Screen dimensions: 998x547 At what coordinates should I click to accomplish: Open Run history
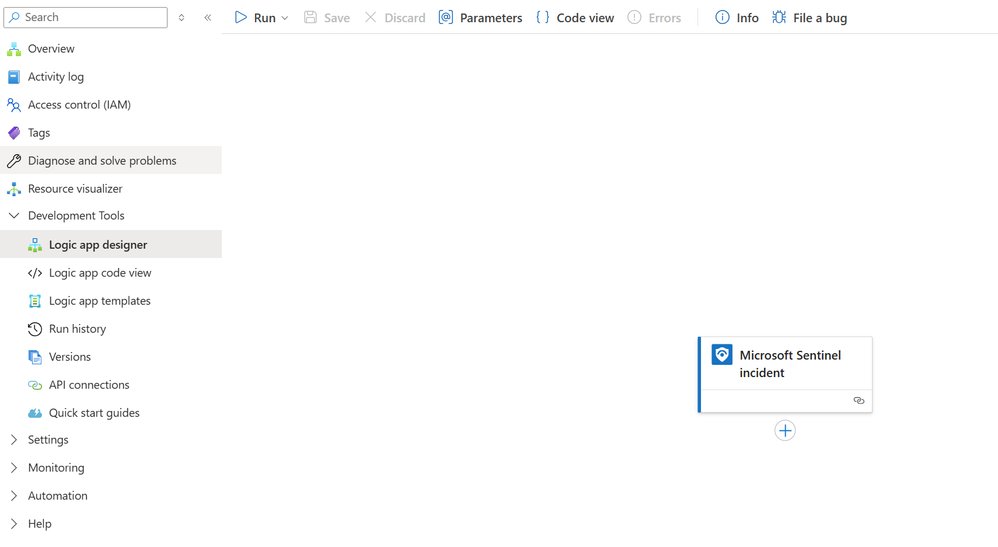(x=111, y=329)
